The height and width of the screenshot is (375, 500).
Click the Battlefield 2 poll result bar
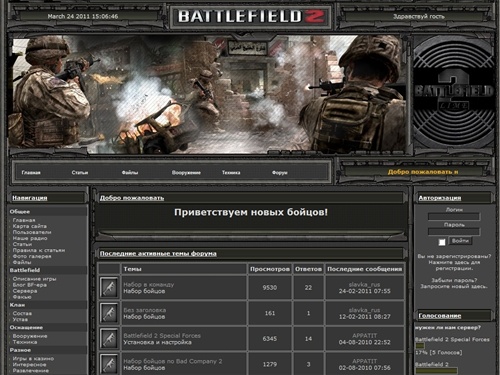coord(436,371)
